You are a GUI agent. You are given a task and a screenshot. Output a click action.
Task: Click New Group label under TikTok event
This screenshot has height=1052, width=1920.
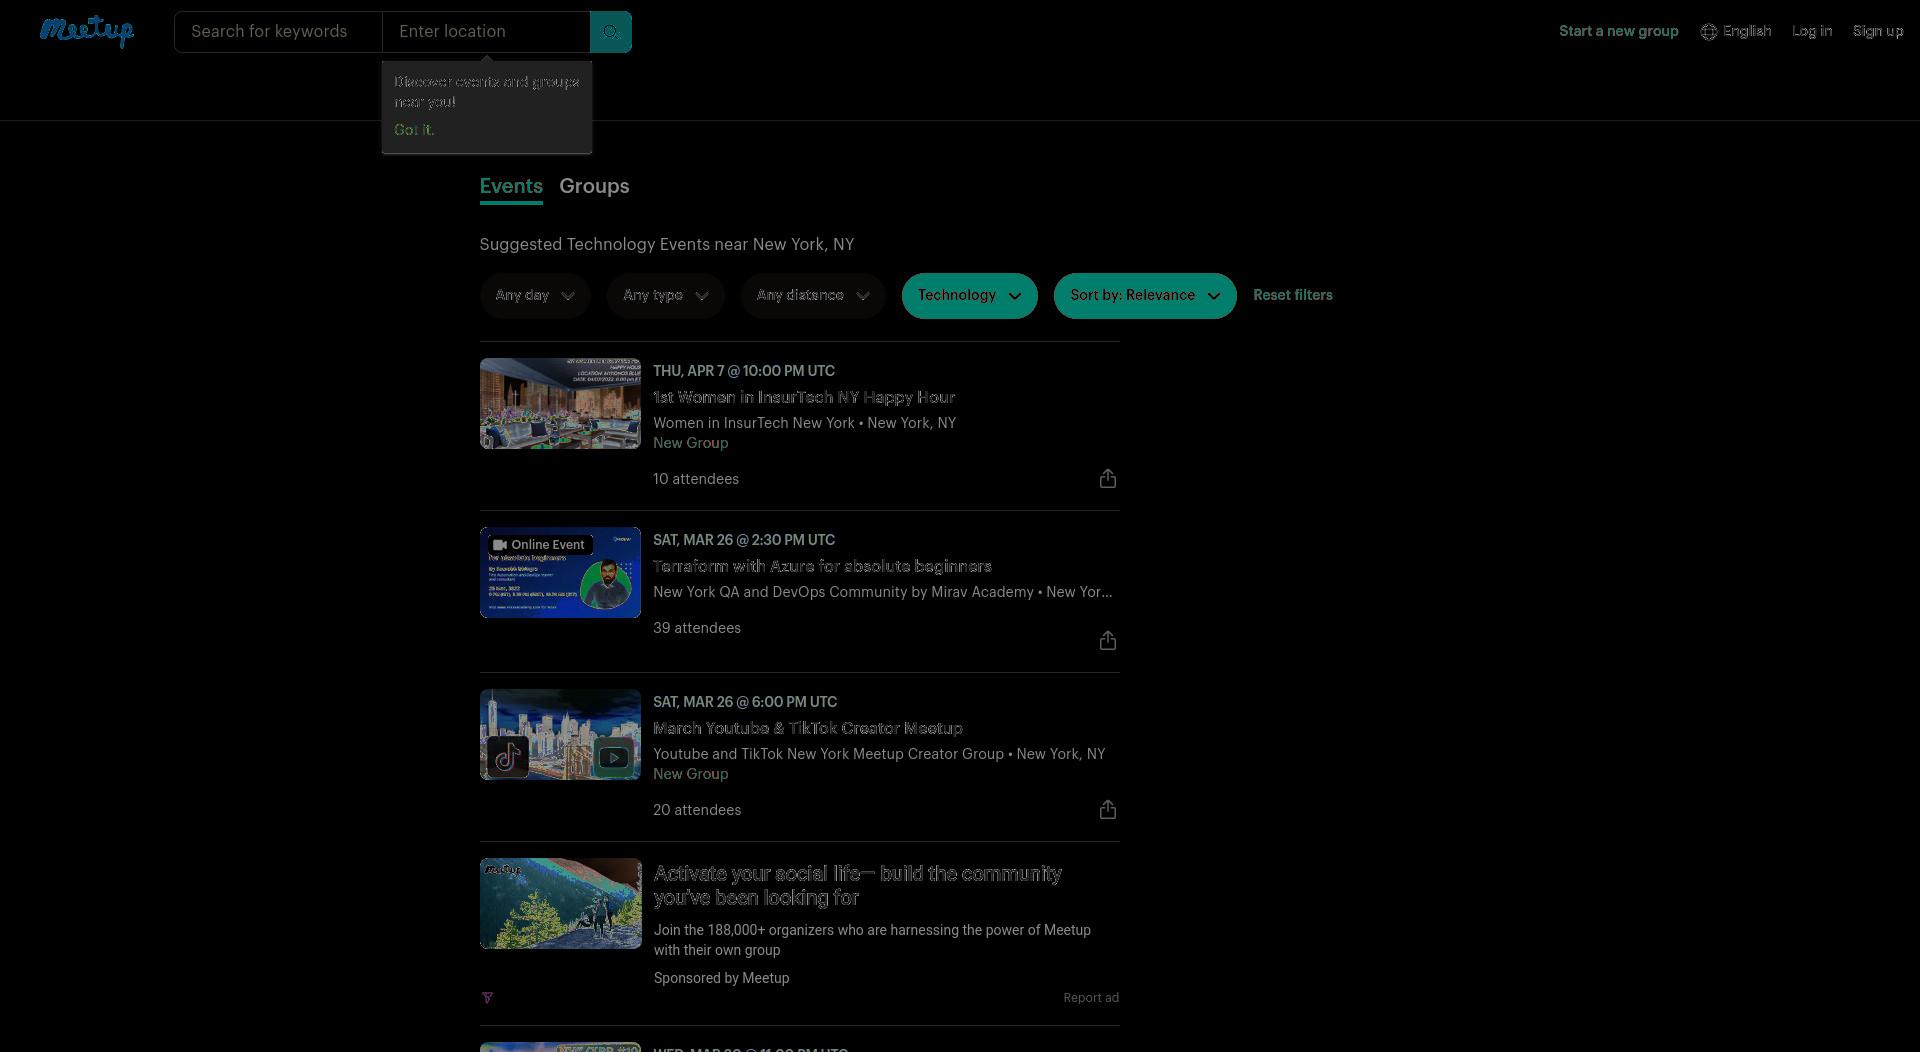691,775
